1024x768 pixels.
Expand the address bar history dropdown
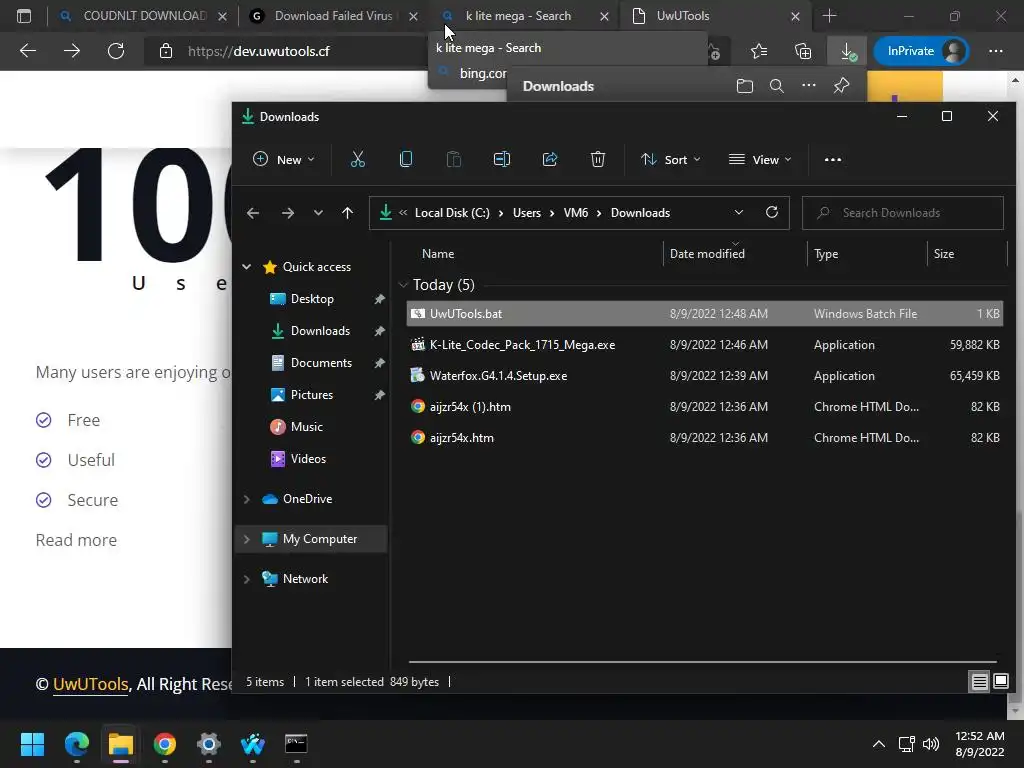click(x=739, y=212)
